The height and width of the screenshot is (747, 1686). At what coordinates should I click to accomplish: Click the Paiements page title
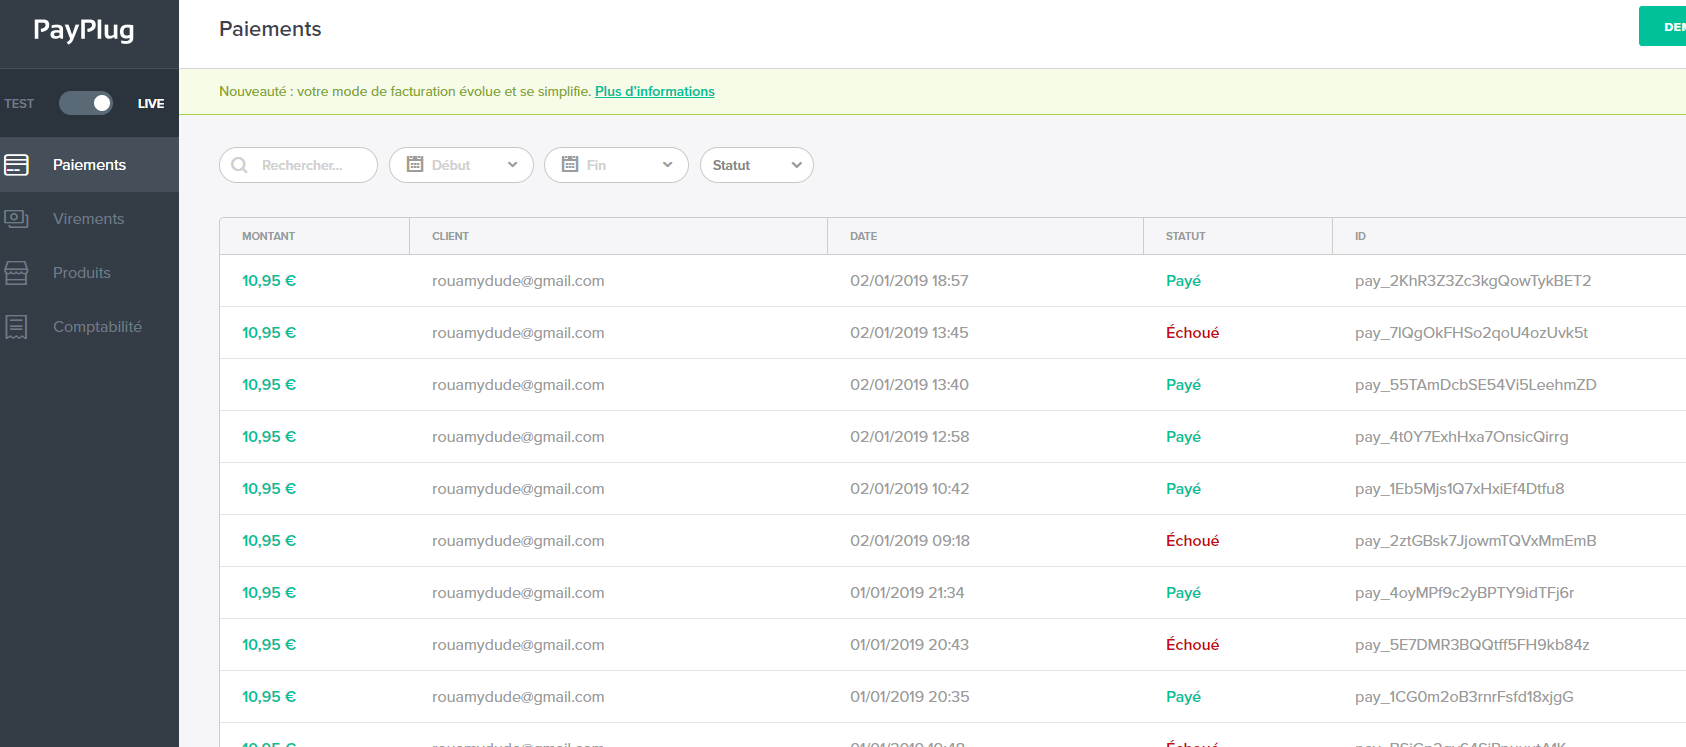tap(270, 29)
